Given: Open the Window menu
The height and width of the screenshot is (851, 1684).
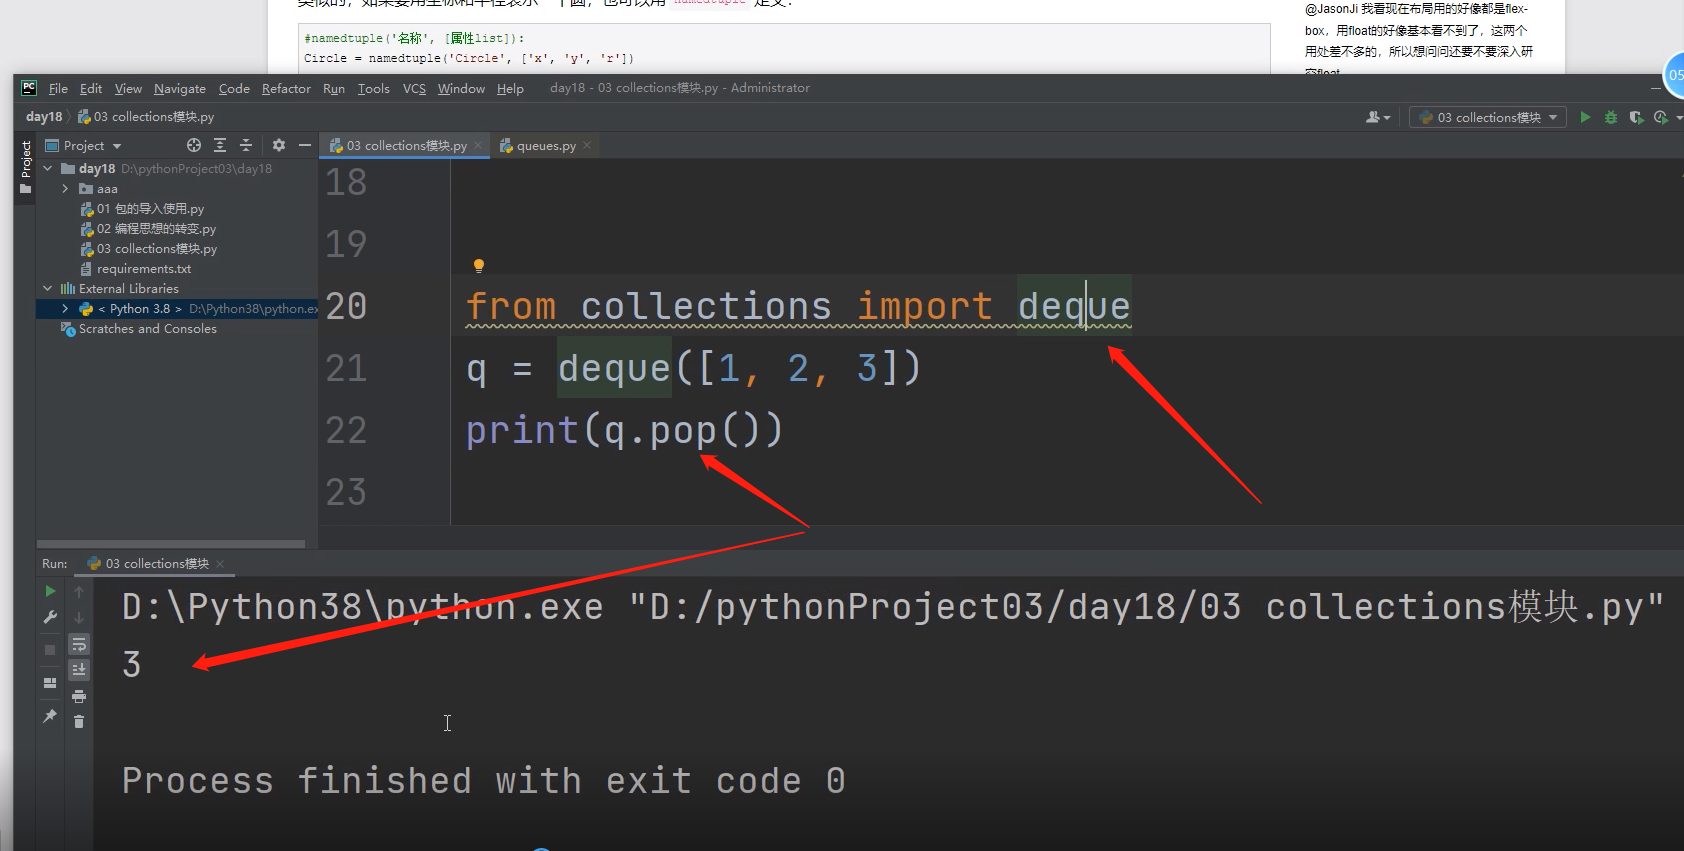Looking at the screenshot, I should (461, 88).
